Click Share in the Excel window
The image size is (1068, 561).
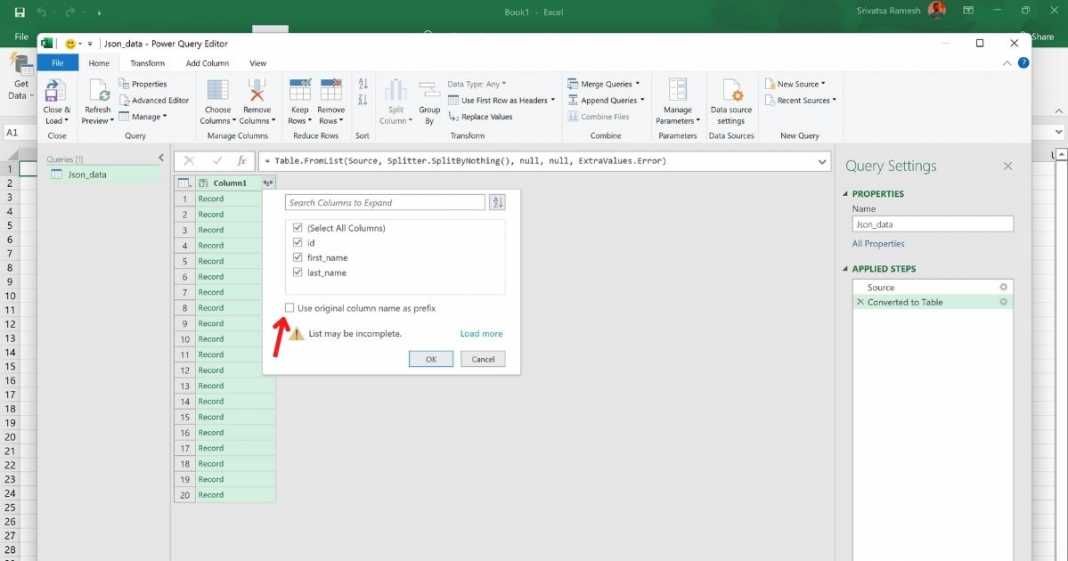[x=1042, y=37]
